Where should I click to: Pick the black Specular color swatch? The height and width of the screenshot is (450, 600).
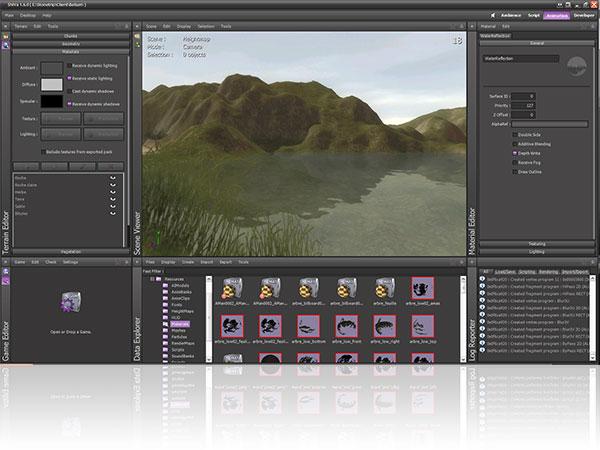pyautogui.click(x=52, y=101)
